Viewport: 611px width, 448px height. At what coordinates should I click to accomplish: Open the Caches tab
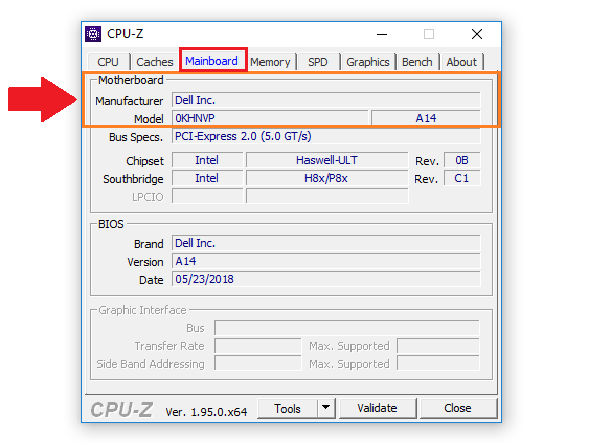tap(155, 62)
